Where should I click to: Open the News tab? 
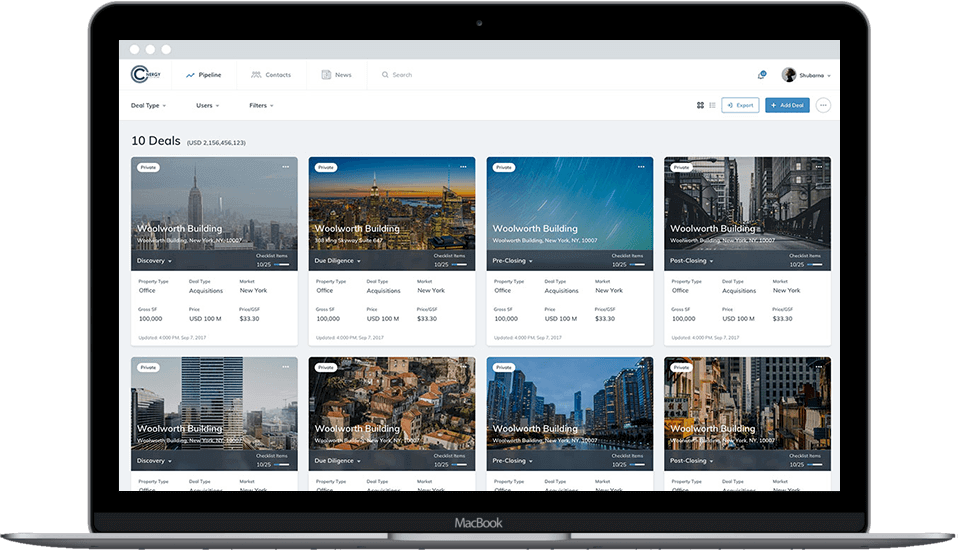click(337, 75)
